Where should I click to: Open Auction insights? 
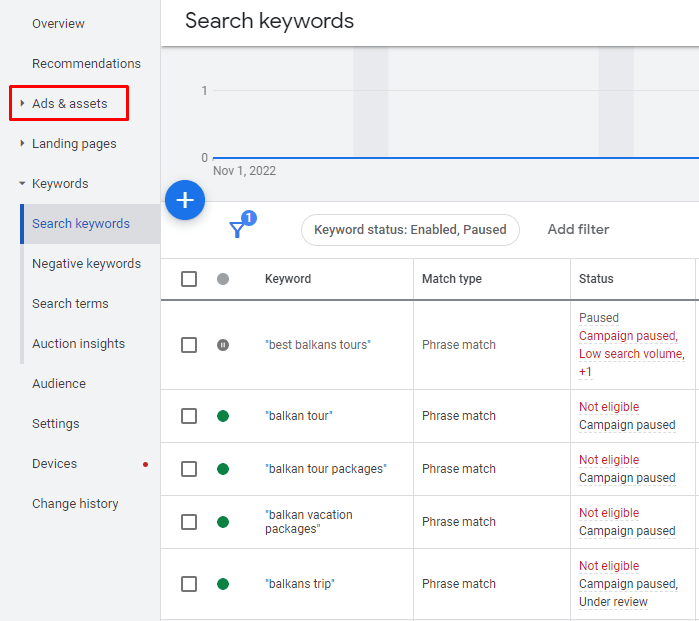click(x=78, y=344)
